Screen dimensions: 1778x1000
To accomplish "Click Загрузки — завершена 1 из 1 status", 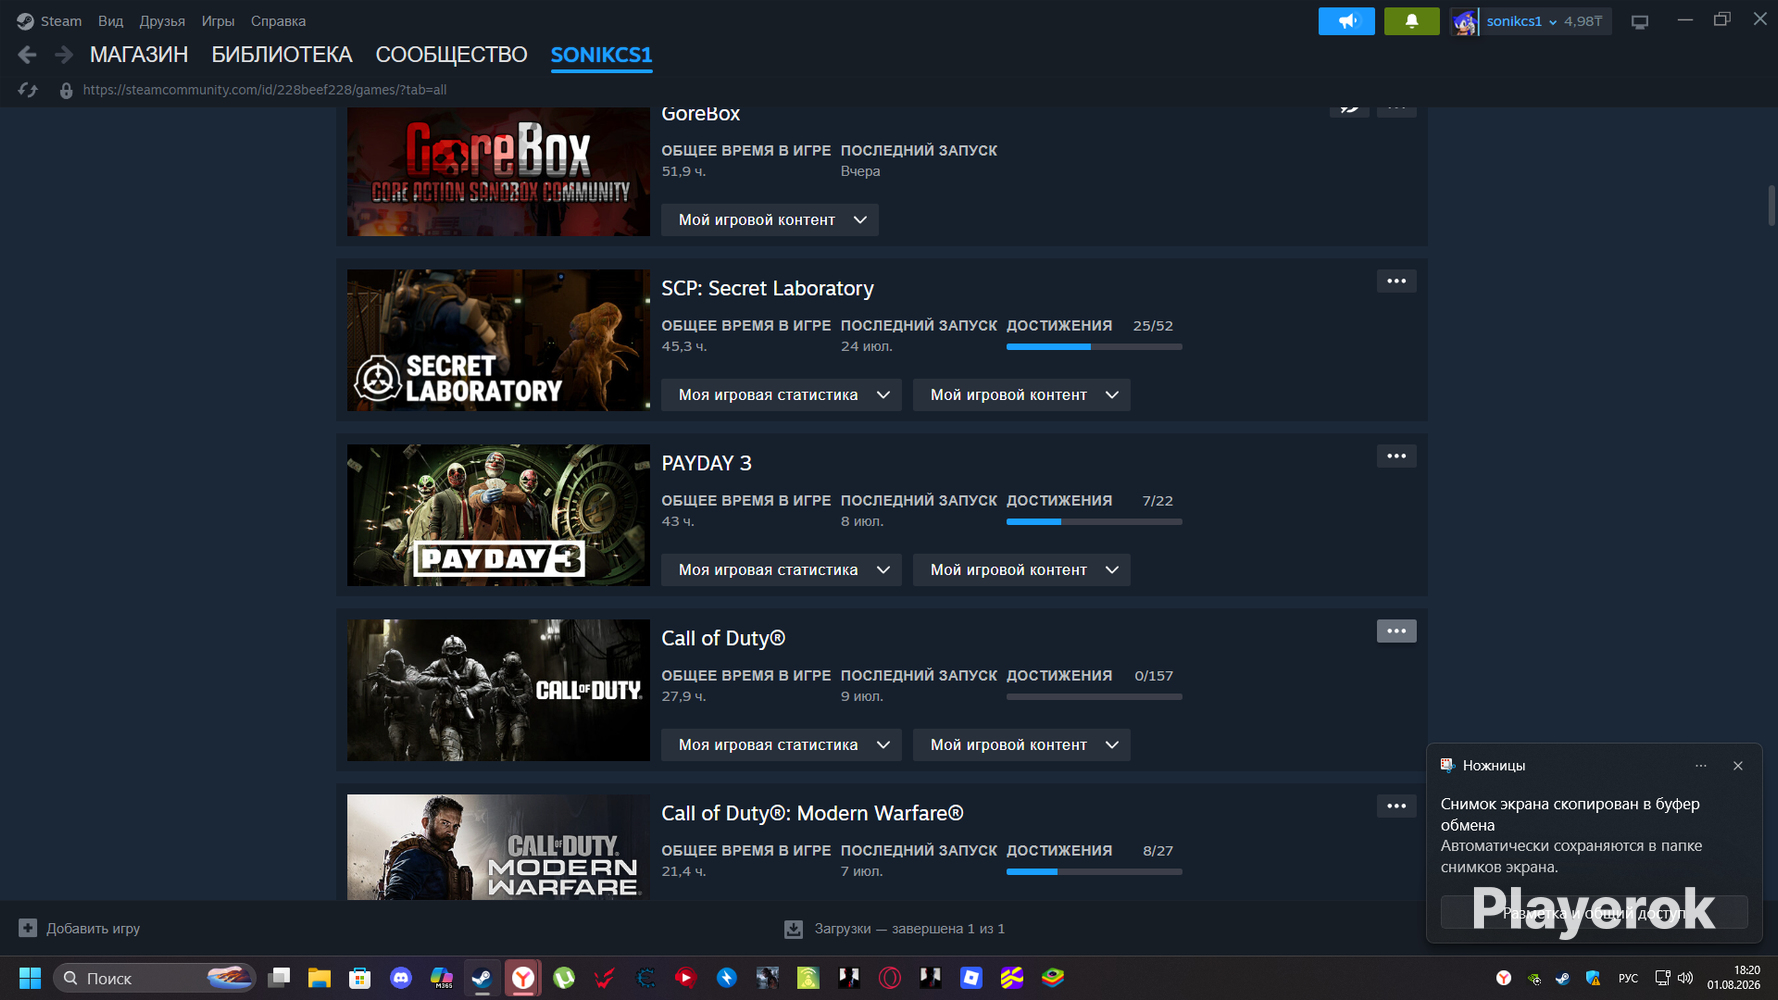I will click(910, 929).
